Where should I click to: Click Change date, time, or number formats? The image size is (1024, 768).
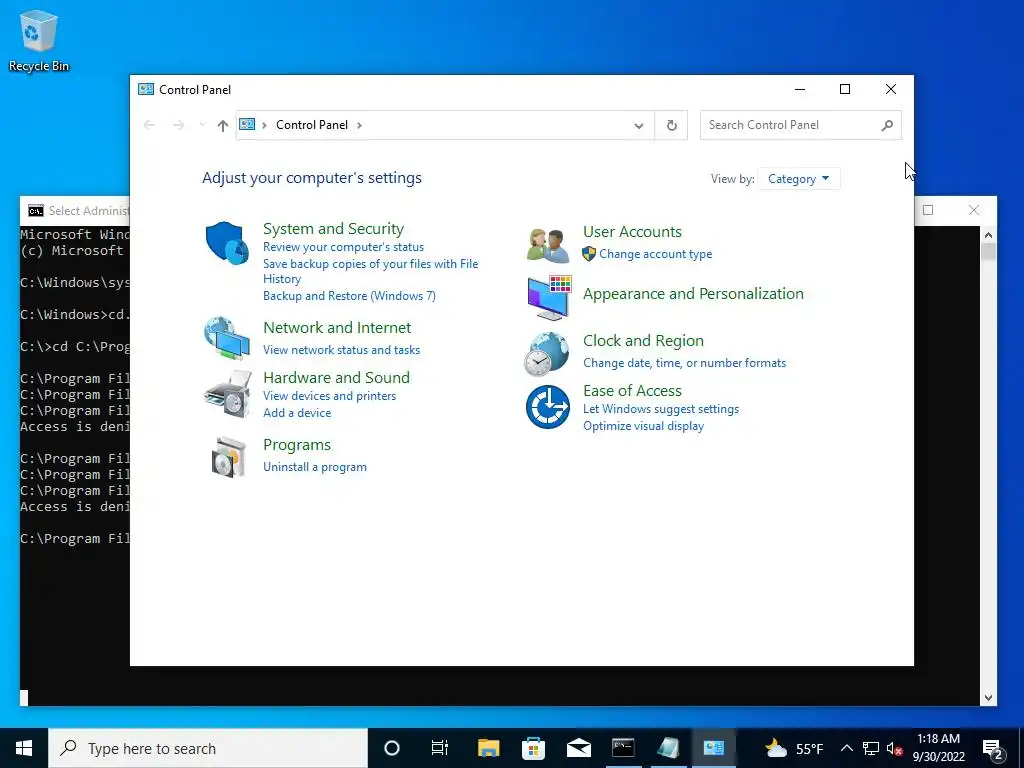[684, 363]
